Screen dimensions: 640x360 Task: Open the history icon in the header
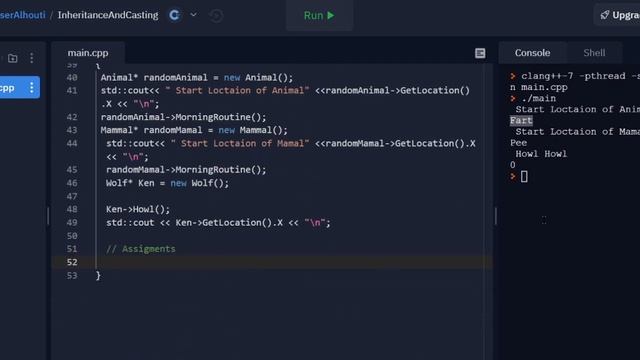pyautogui.click(x=216, y=16)
